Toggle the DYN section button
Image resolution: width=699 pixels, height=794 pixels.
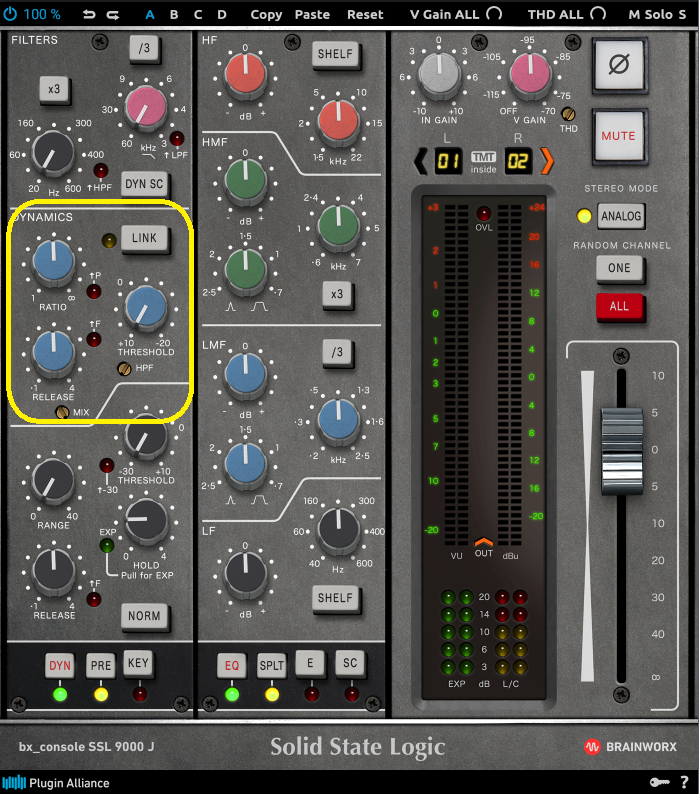click(60, 666)
